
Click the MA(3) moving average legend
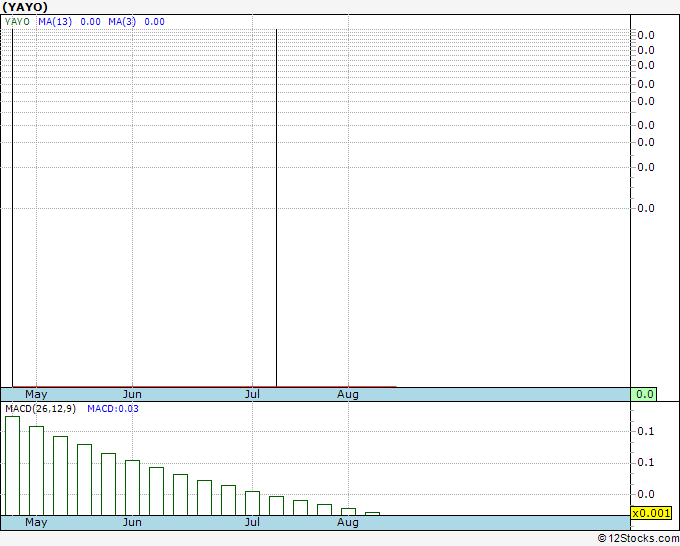[136, 21]
